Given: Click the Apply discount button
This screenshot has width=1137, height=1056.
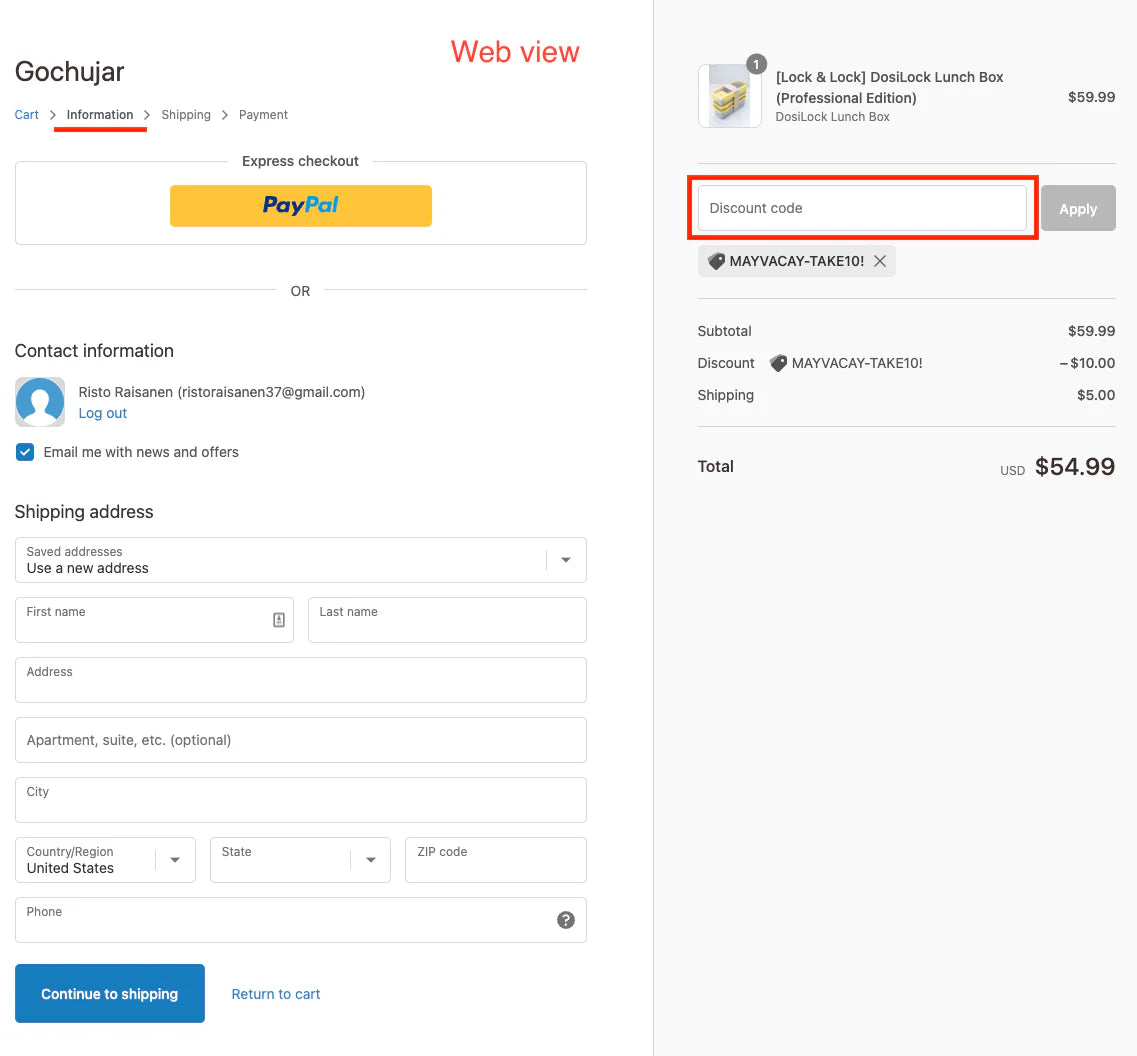Looking at the screenshot, I should click(1078, 209).
